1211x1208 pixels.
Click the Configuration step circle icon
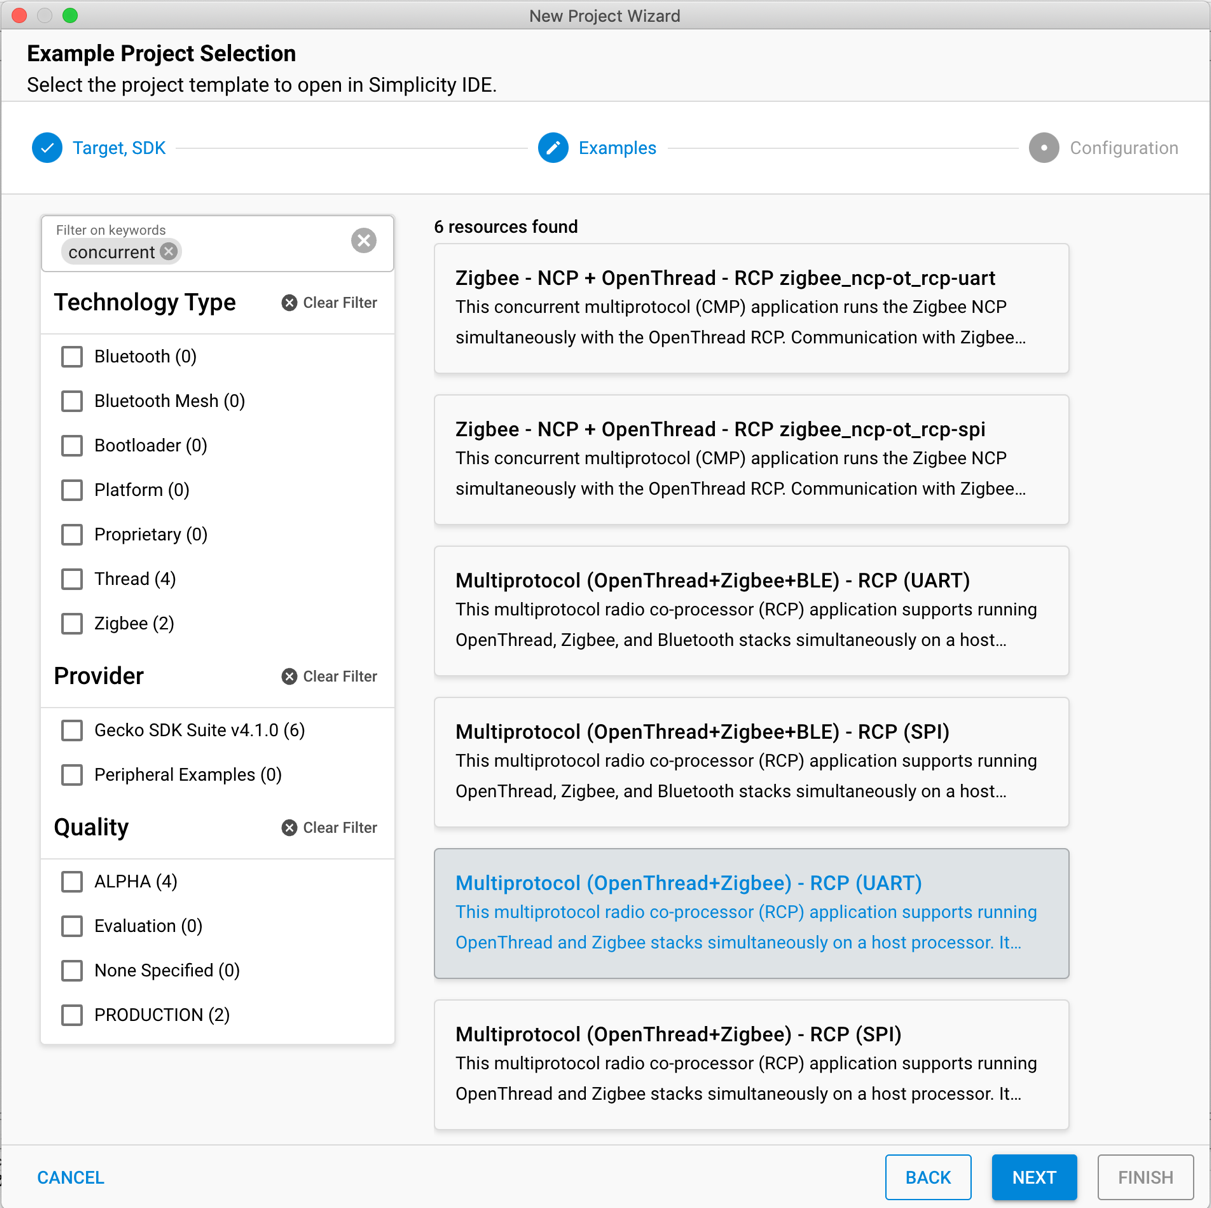1044,148
